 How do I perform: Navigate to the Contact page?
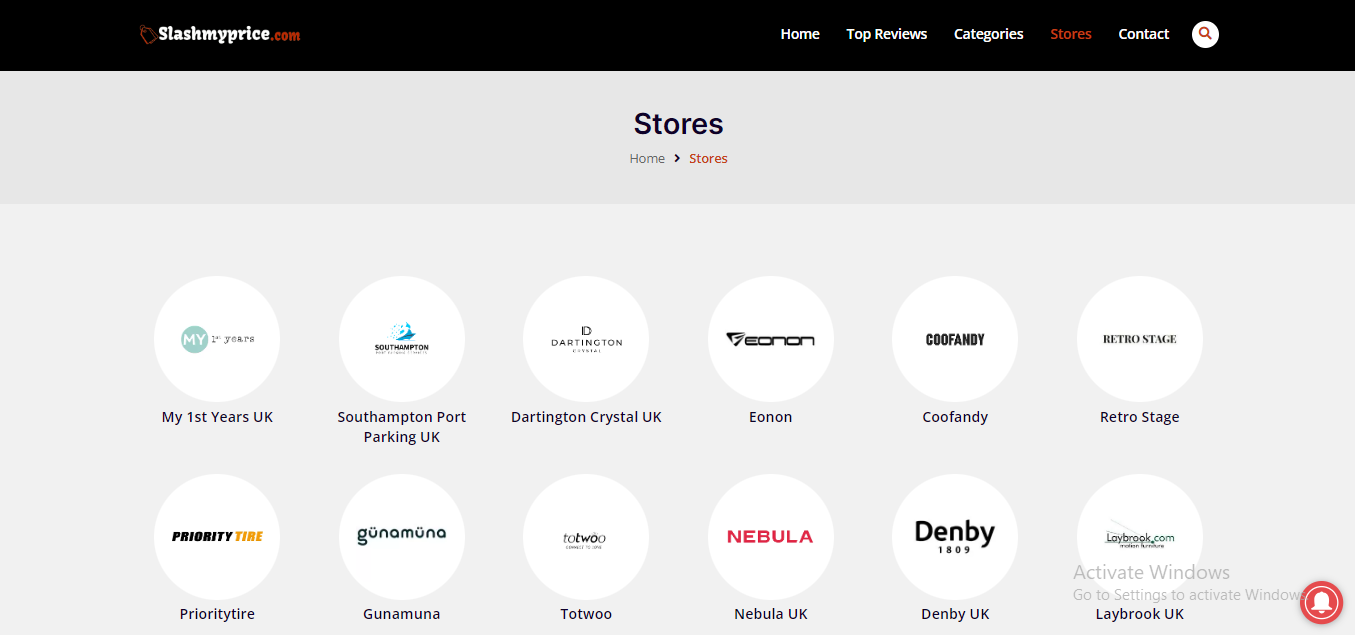pos(1143,34)
